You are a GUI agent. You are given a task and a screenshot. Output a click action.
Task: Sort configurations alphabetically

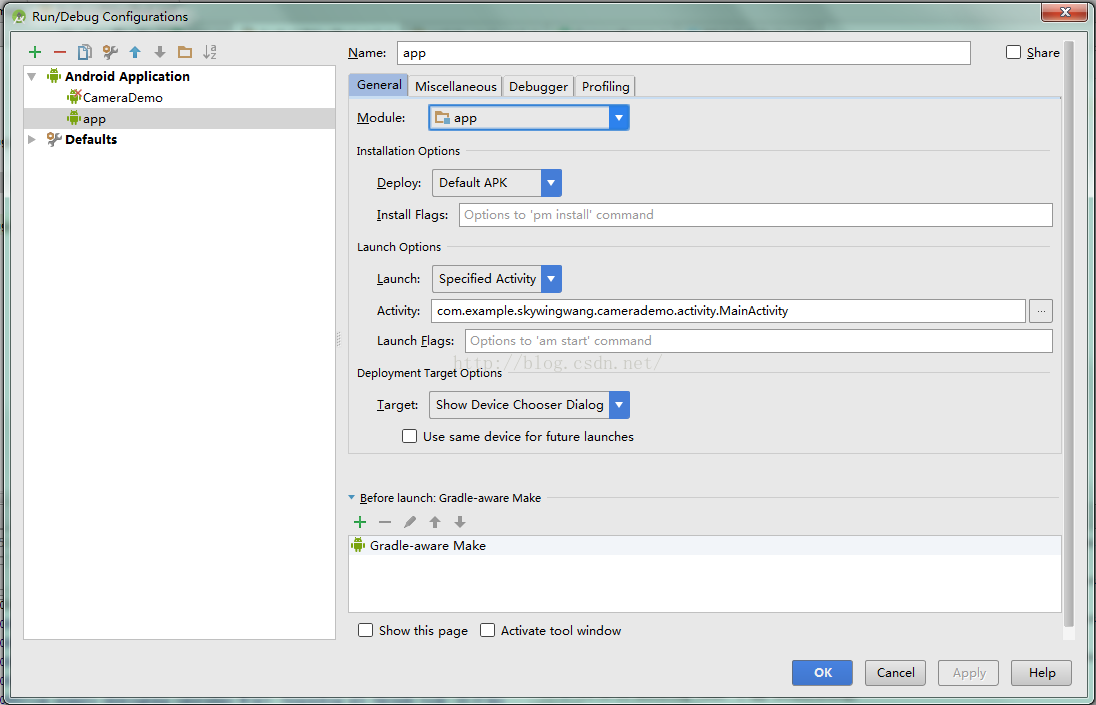[210, 52]
